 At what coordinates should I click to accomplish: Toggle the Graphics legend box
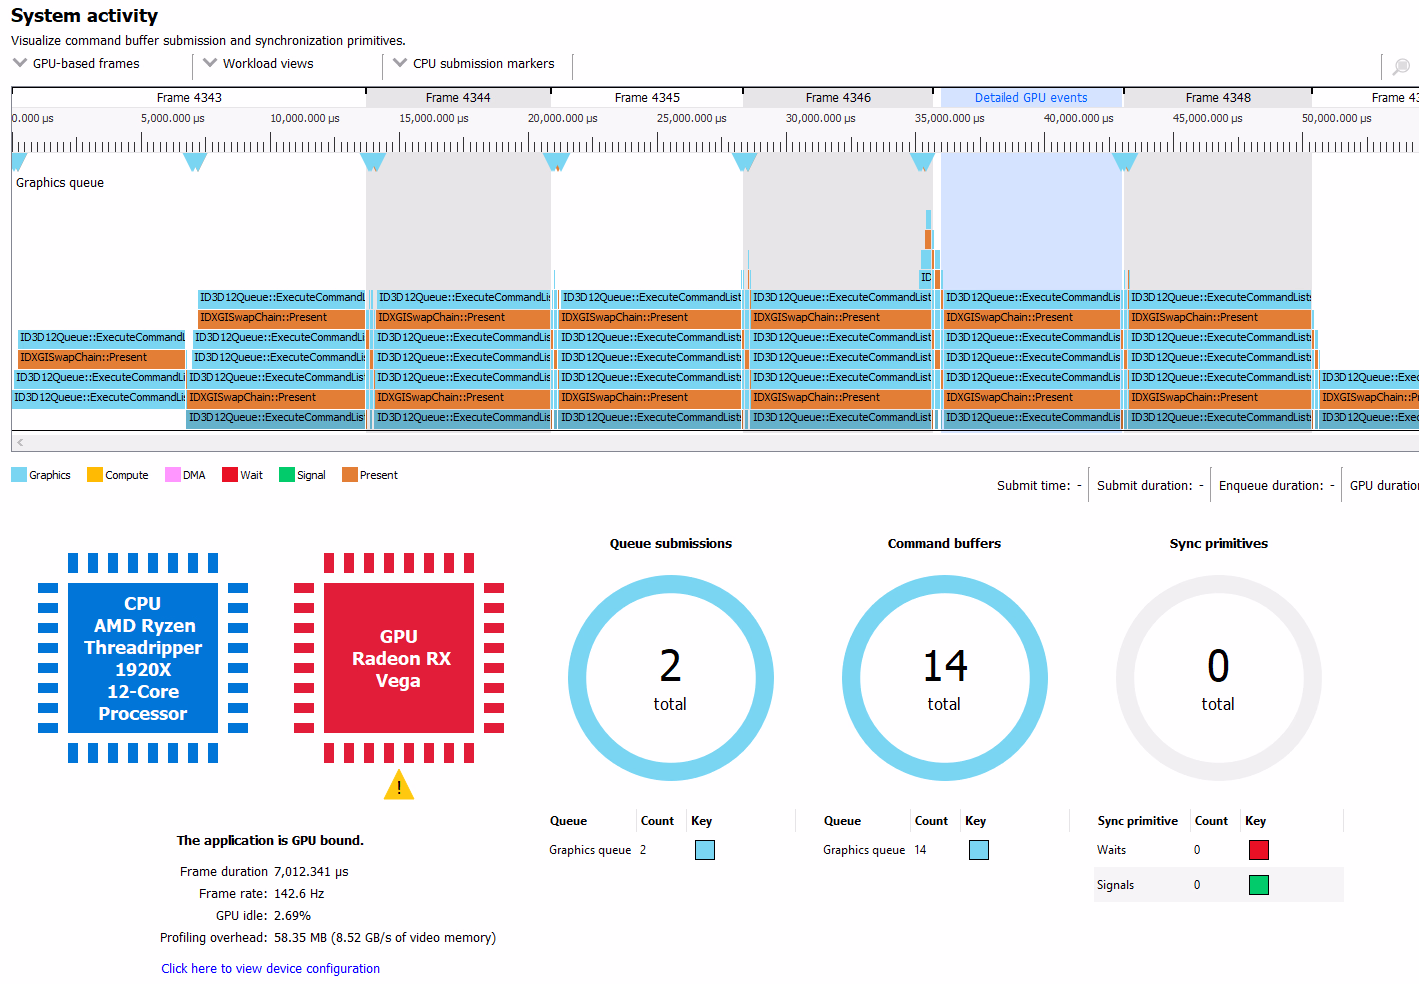click(19, 475)
